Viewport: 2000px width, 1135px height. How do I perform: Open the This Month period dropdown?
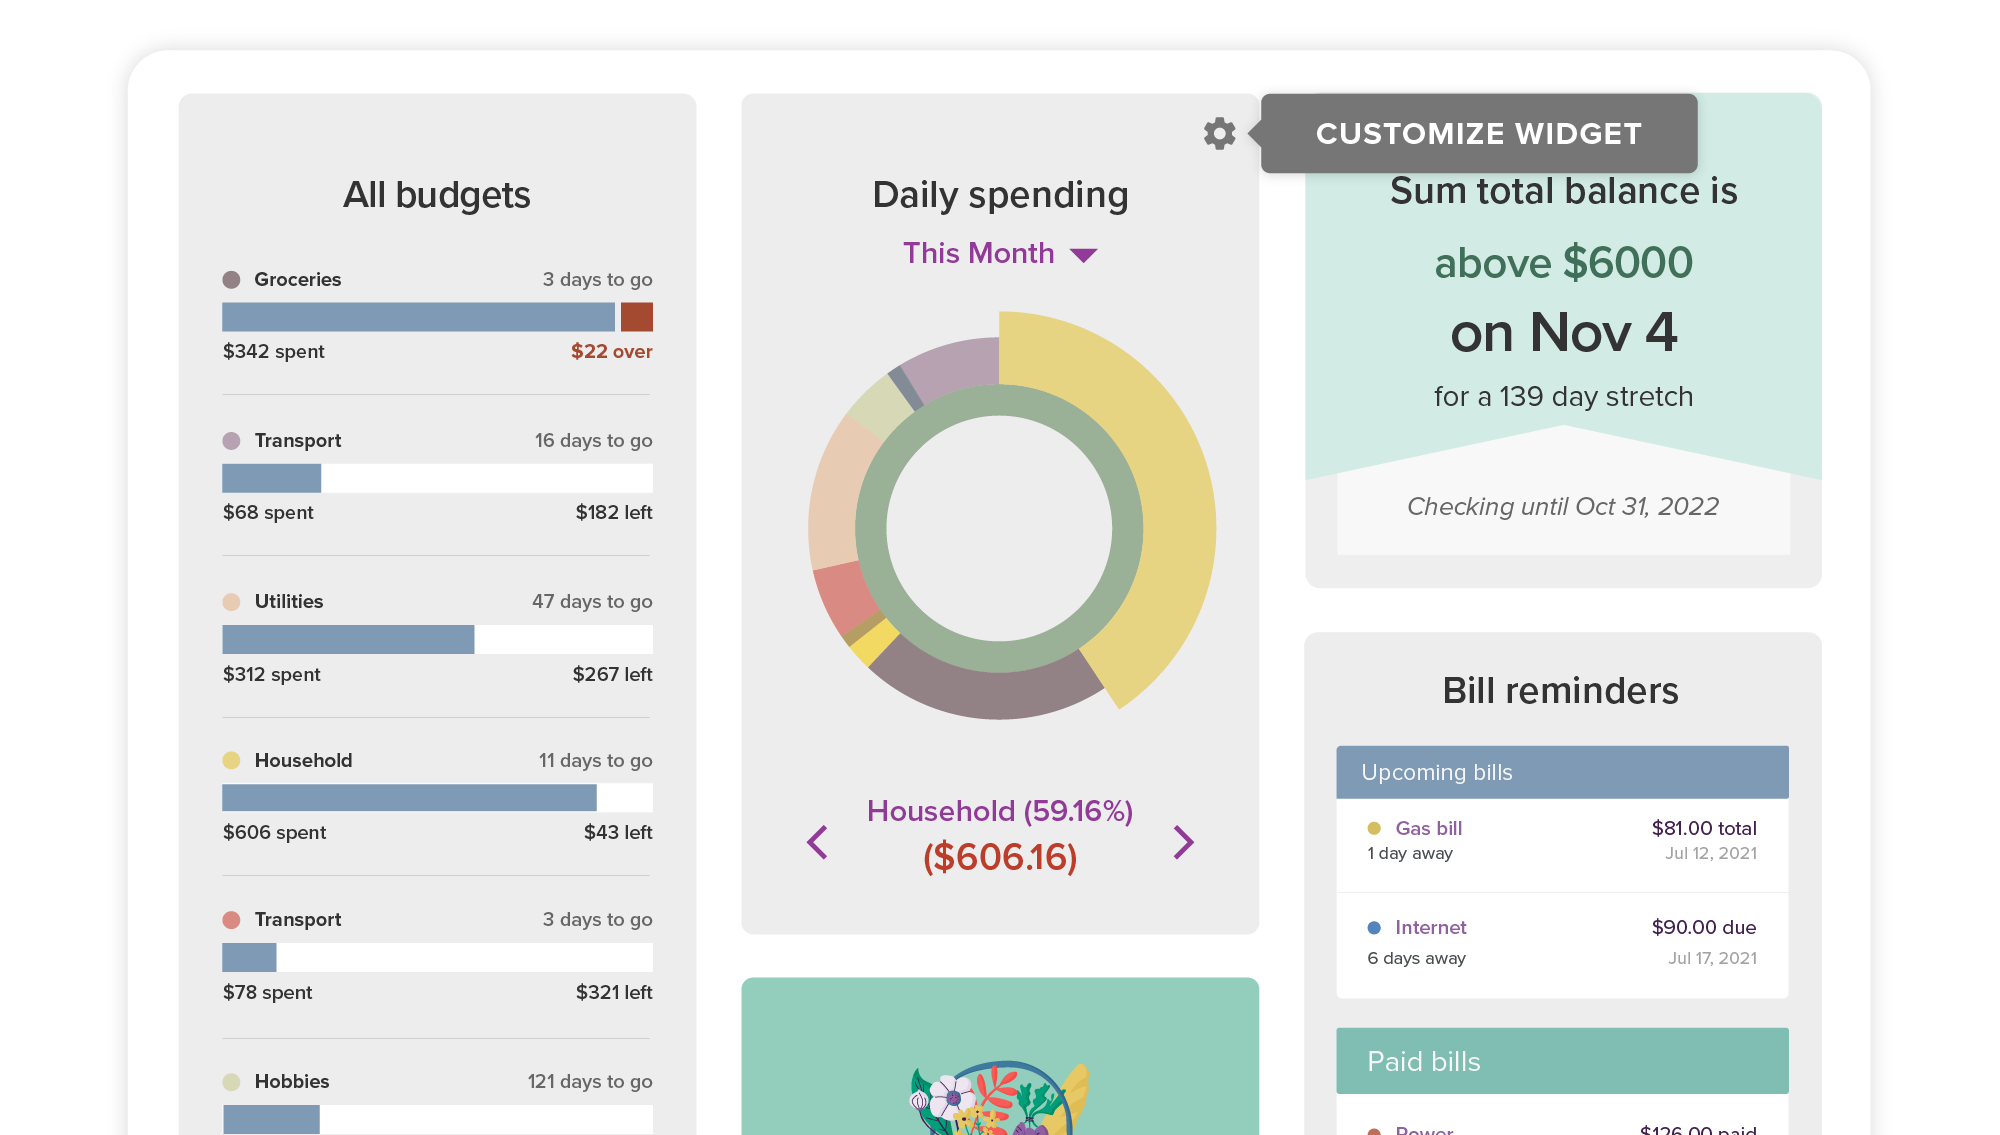tap(978, 253)
